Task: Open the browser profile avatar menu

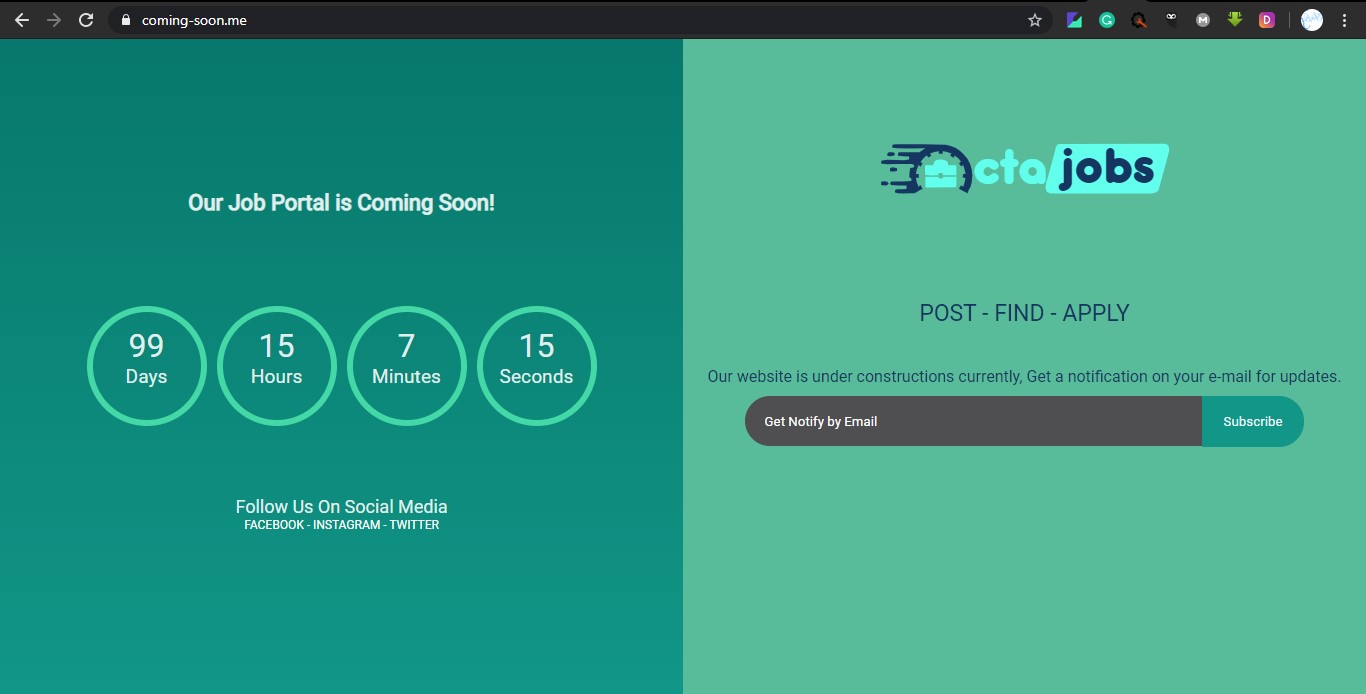Action: [1311, 20]
